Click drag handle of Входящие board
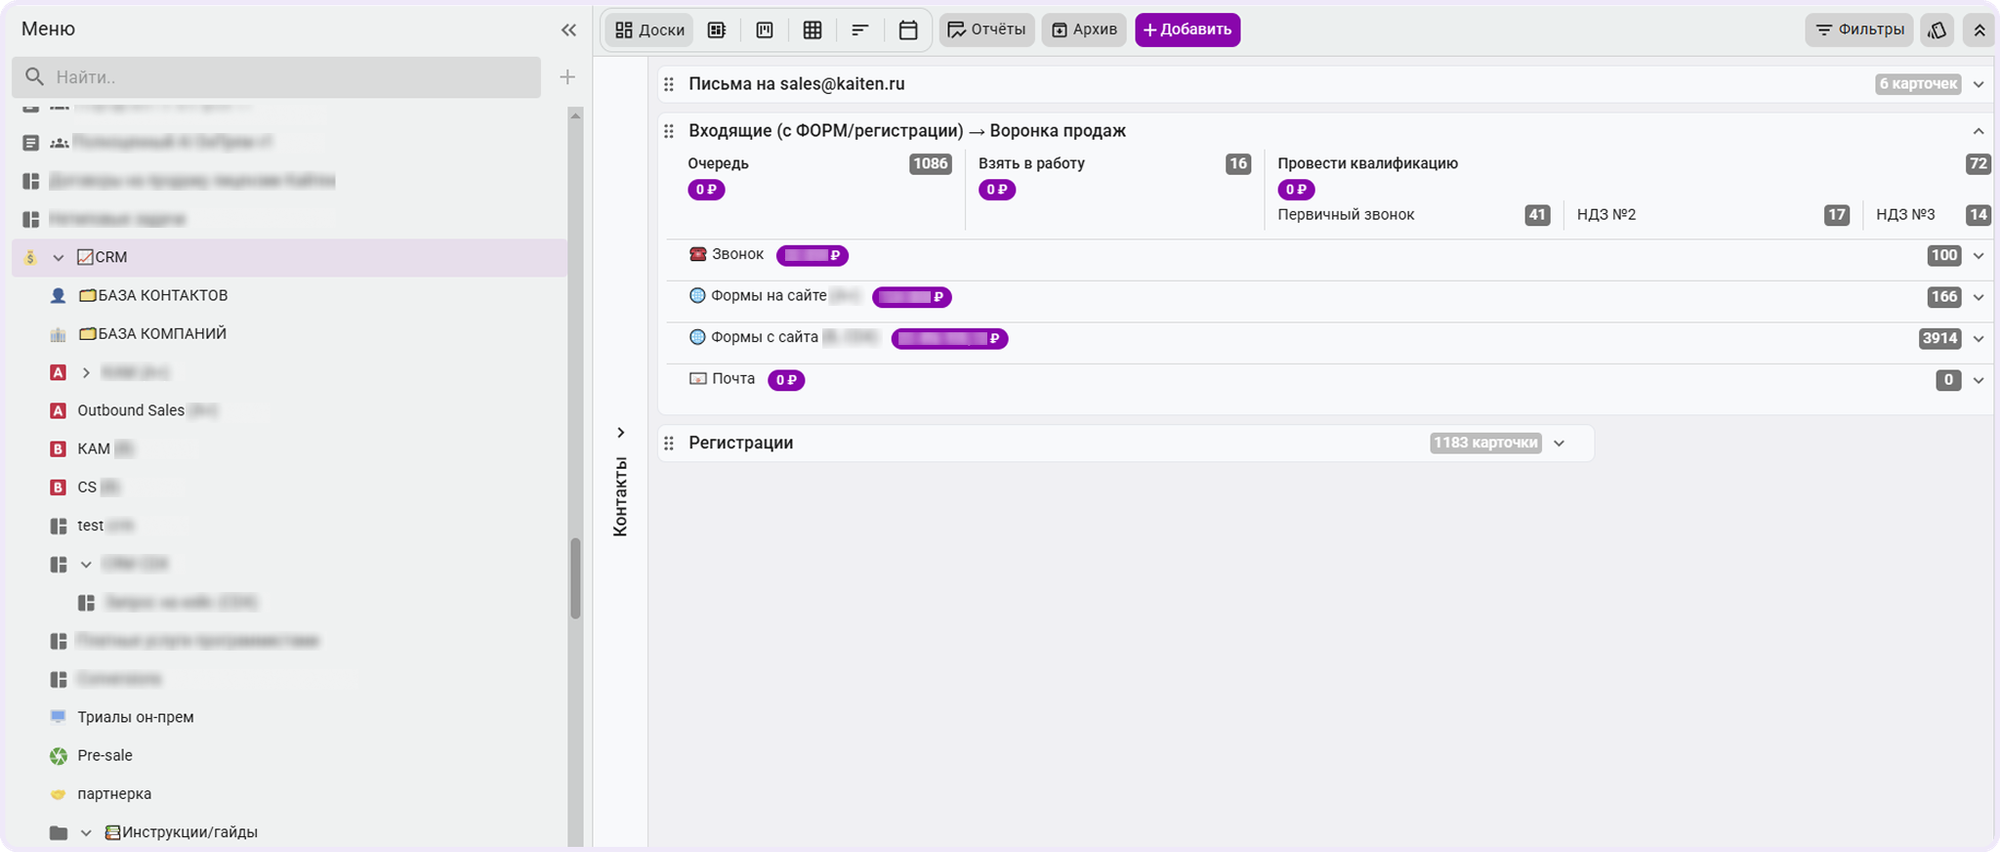 pos(669,131)
